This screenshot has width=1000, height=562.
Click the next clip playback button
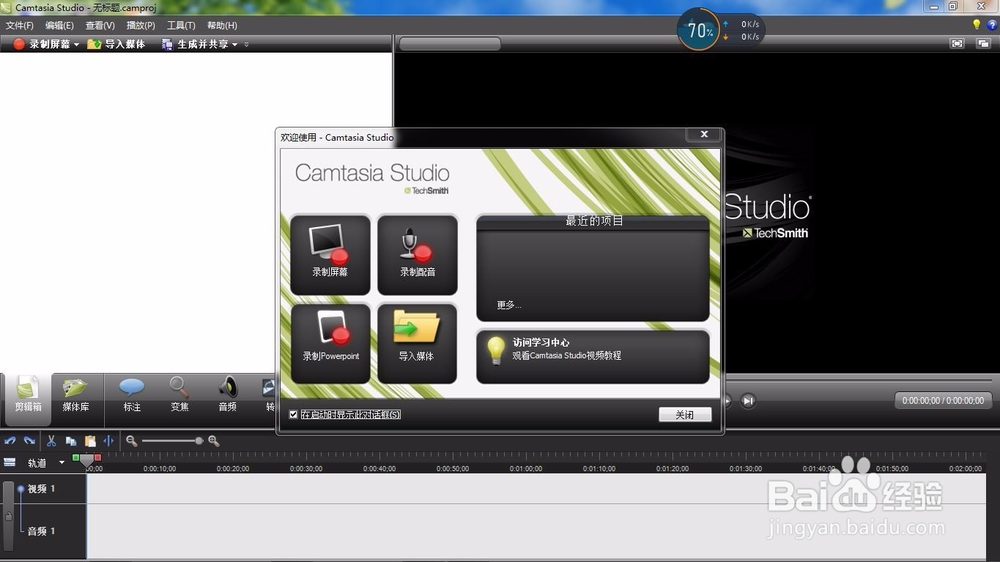748,401
